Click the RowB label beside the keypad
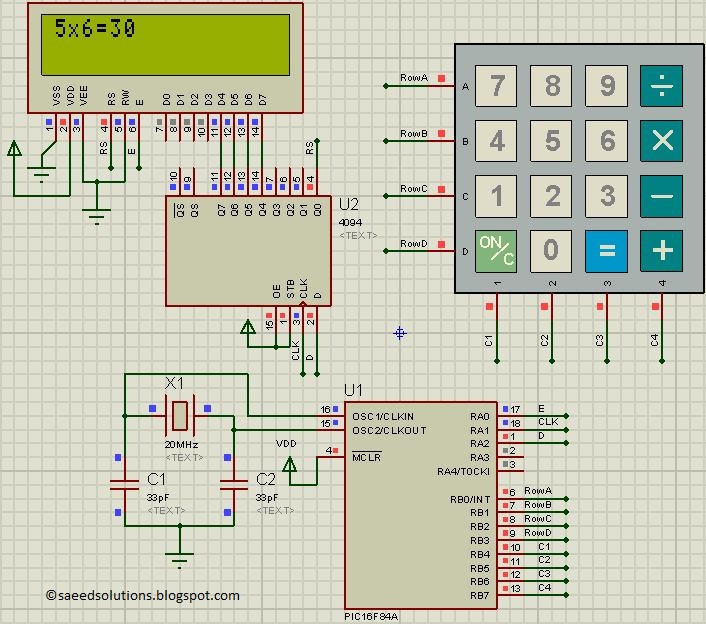This screenshot has height=624, width=706. [414, 134]
